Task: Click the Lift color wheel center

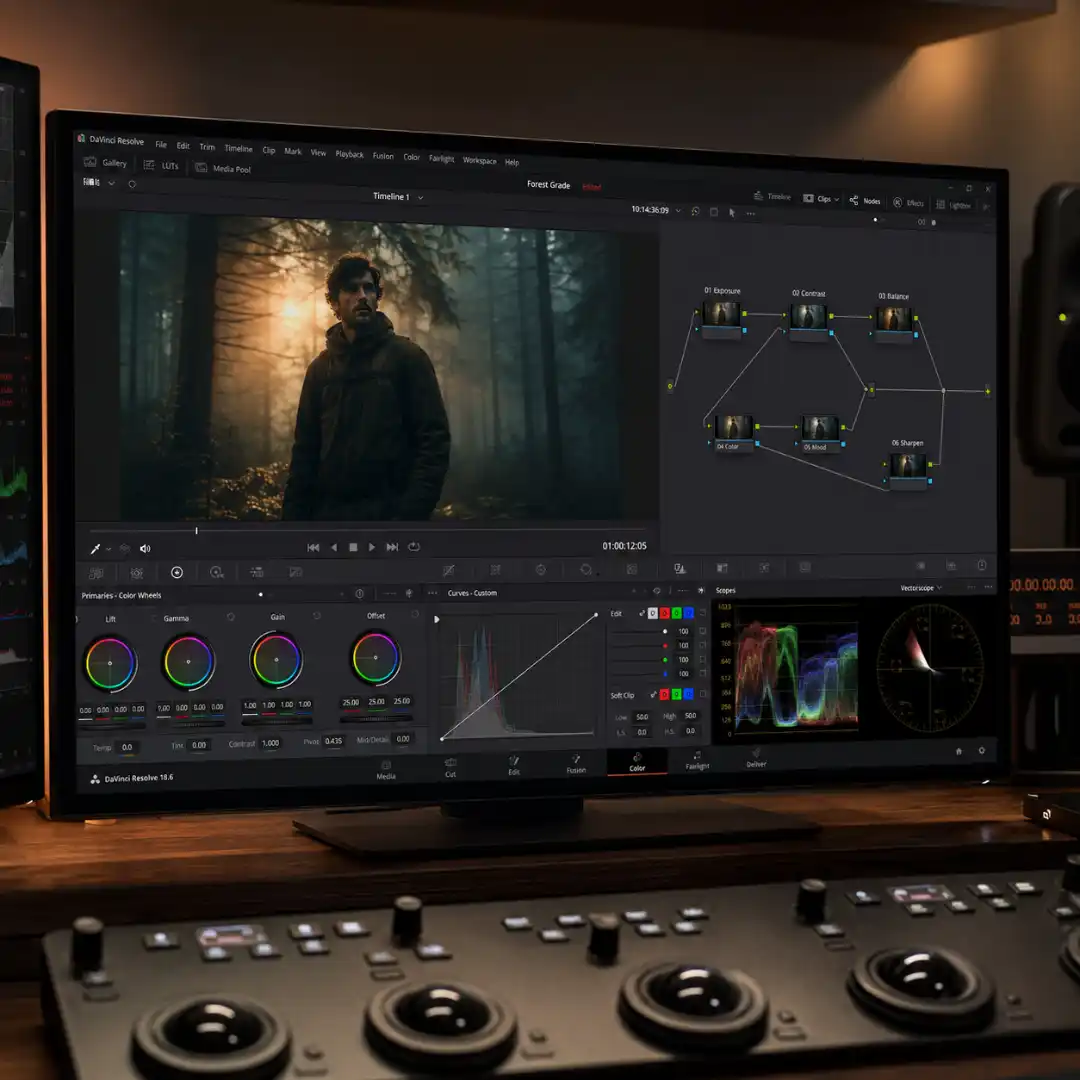Action: [110, 663]
